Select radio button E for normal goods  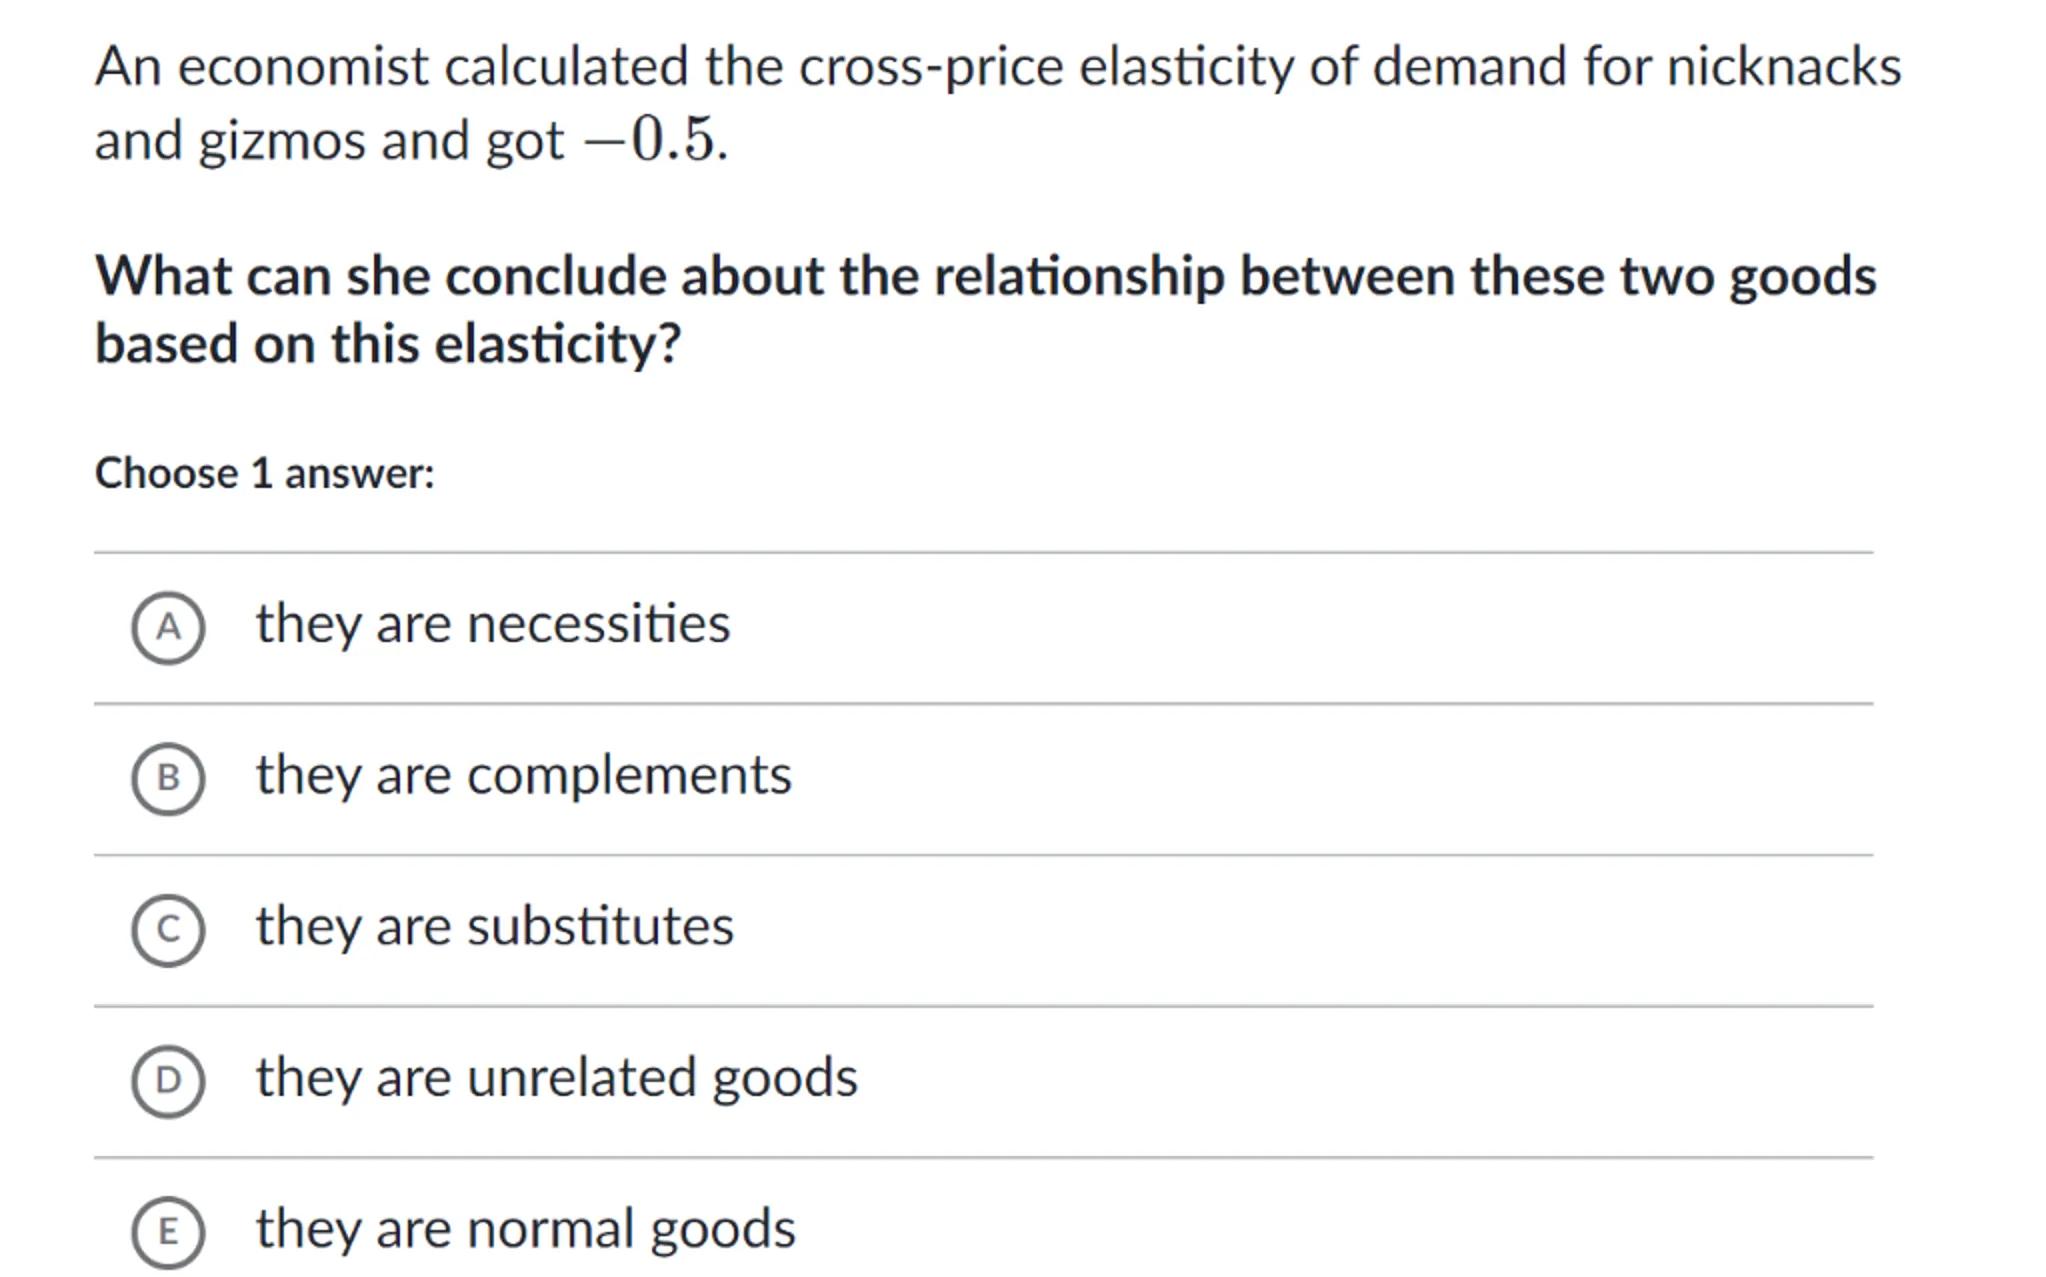pyautogui.click(x=168, y=1231)
